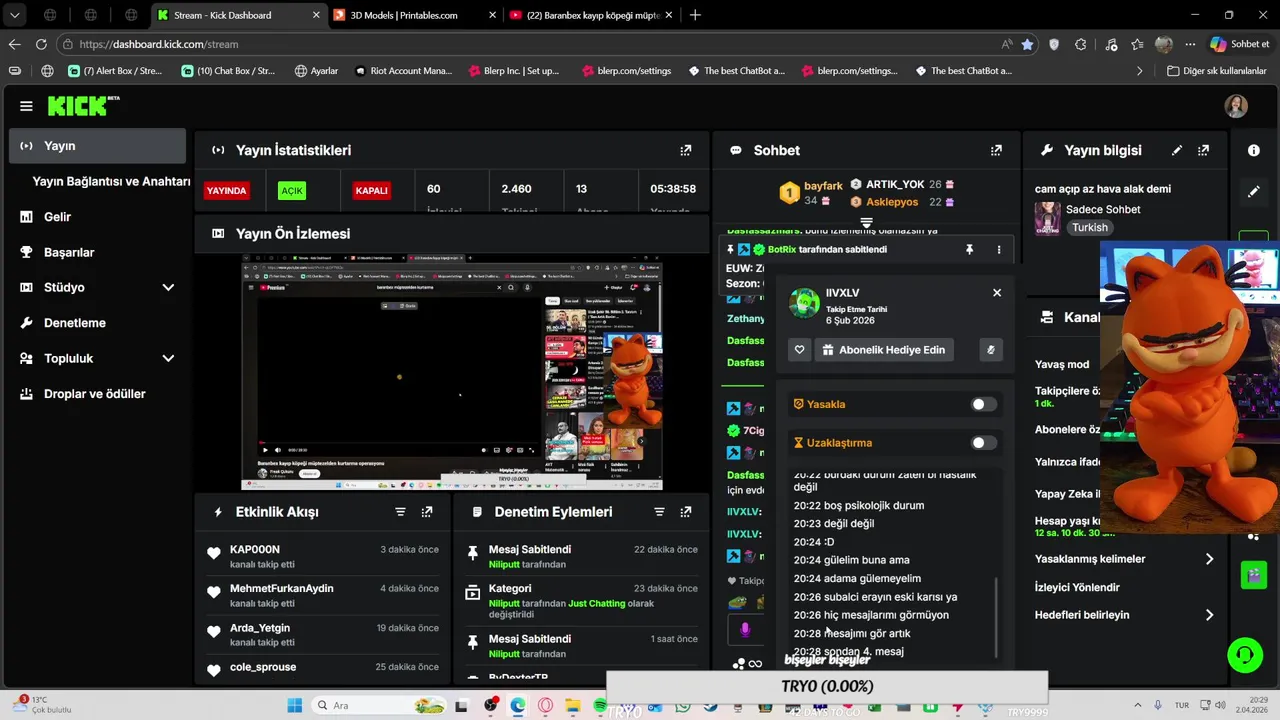This screenshot has height=720, width=1280.
Task: Click the Turkish language tag
Action: (x=1090, y=228)
